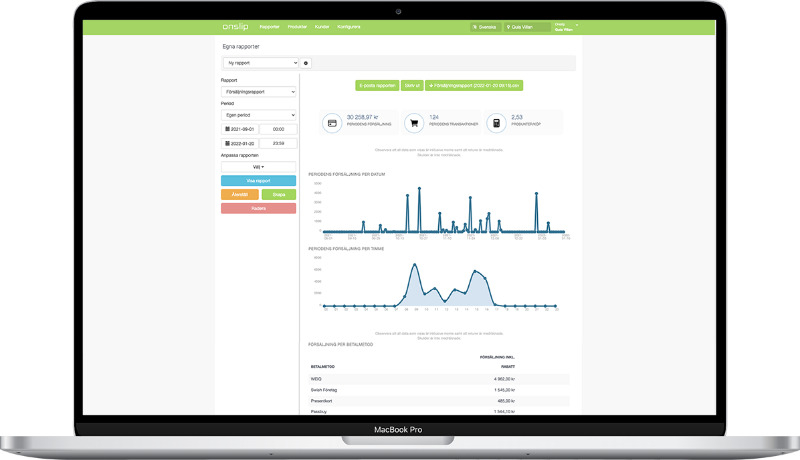Open the Välj customize report dropdown
The image size is (800, 460).
[x=258, y=167]
